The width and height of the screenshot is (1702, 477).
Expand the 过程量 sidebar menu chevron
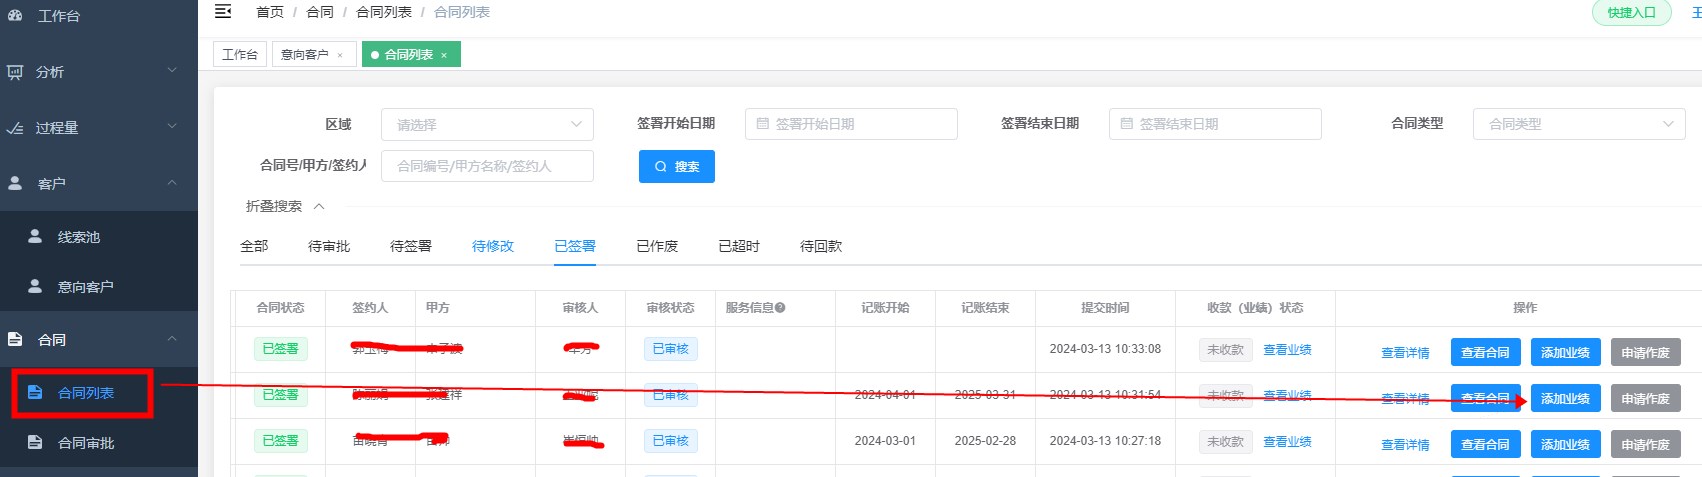172,126
